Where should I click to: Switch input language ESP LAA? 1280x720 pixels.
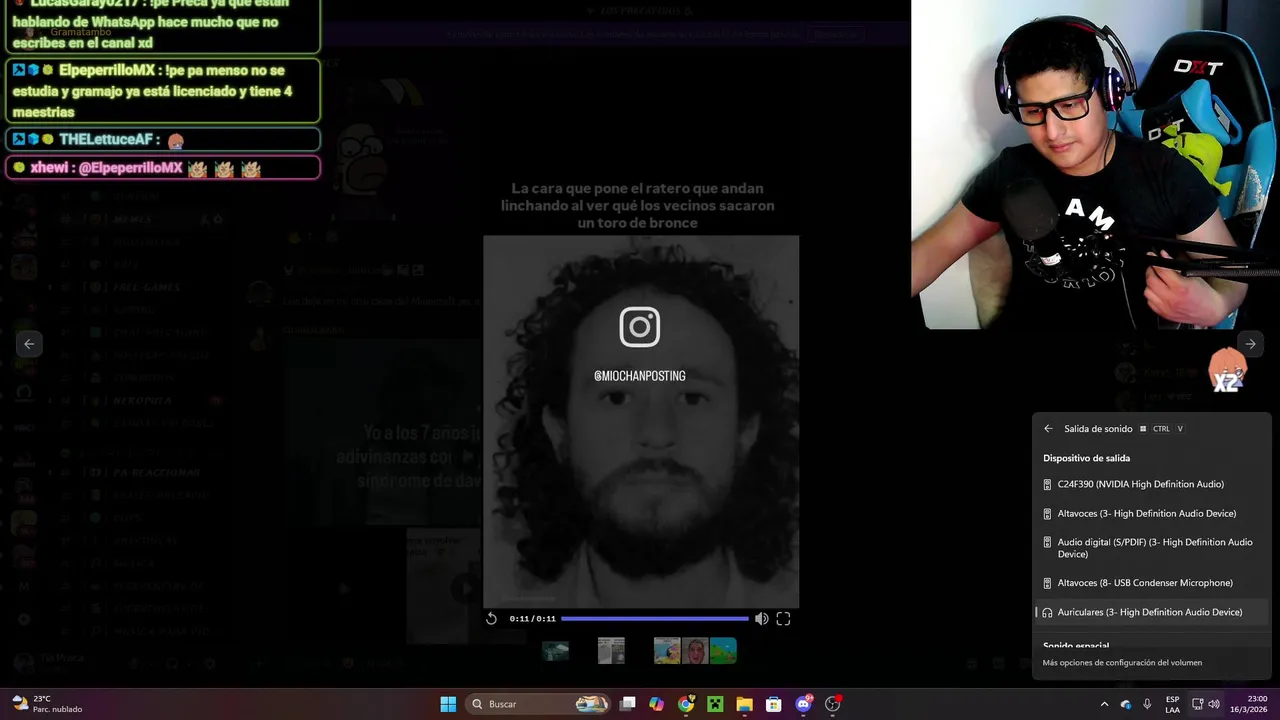pyautogui.click(x=1172, y=704)
